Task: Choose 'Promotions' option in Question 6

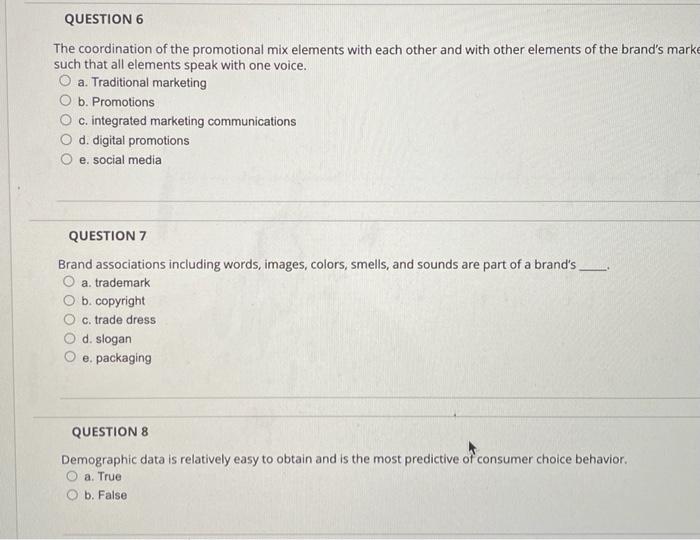Action: click(x=66, y=100)
